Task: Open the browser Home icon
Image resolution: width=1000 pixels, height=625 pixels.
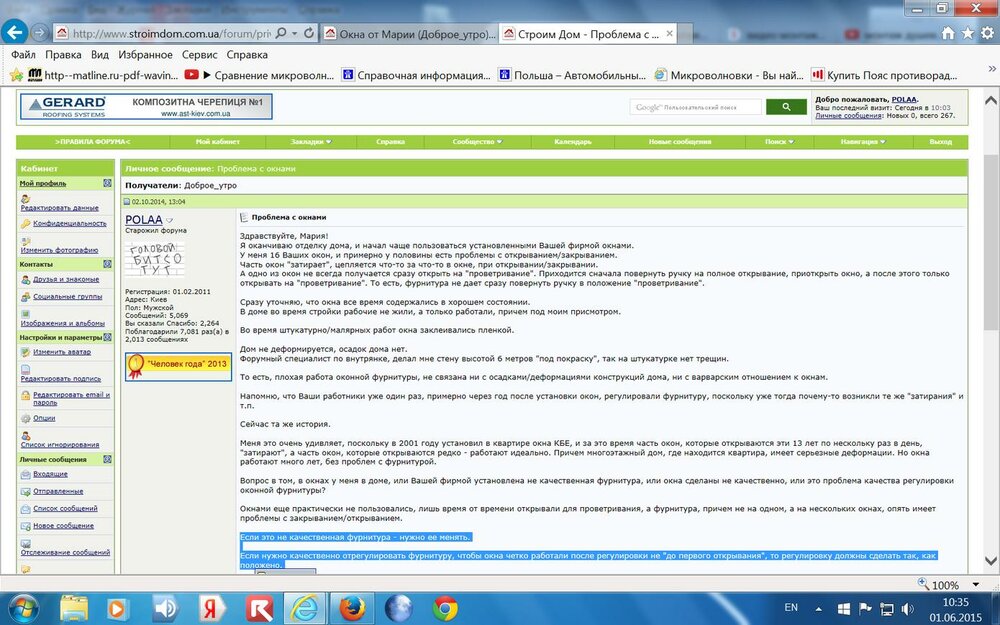Action: [948, 33]
